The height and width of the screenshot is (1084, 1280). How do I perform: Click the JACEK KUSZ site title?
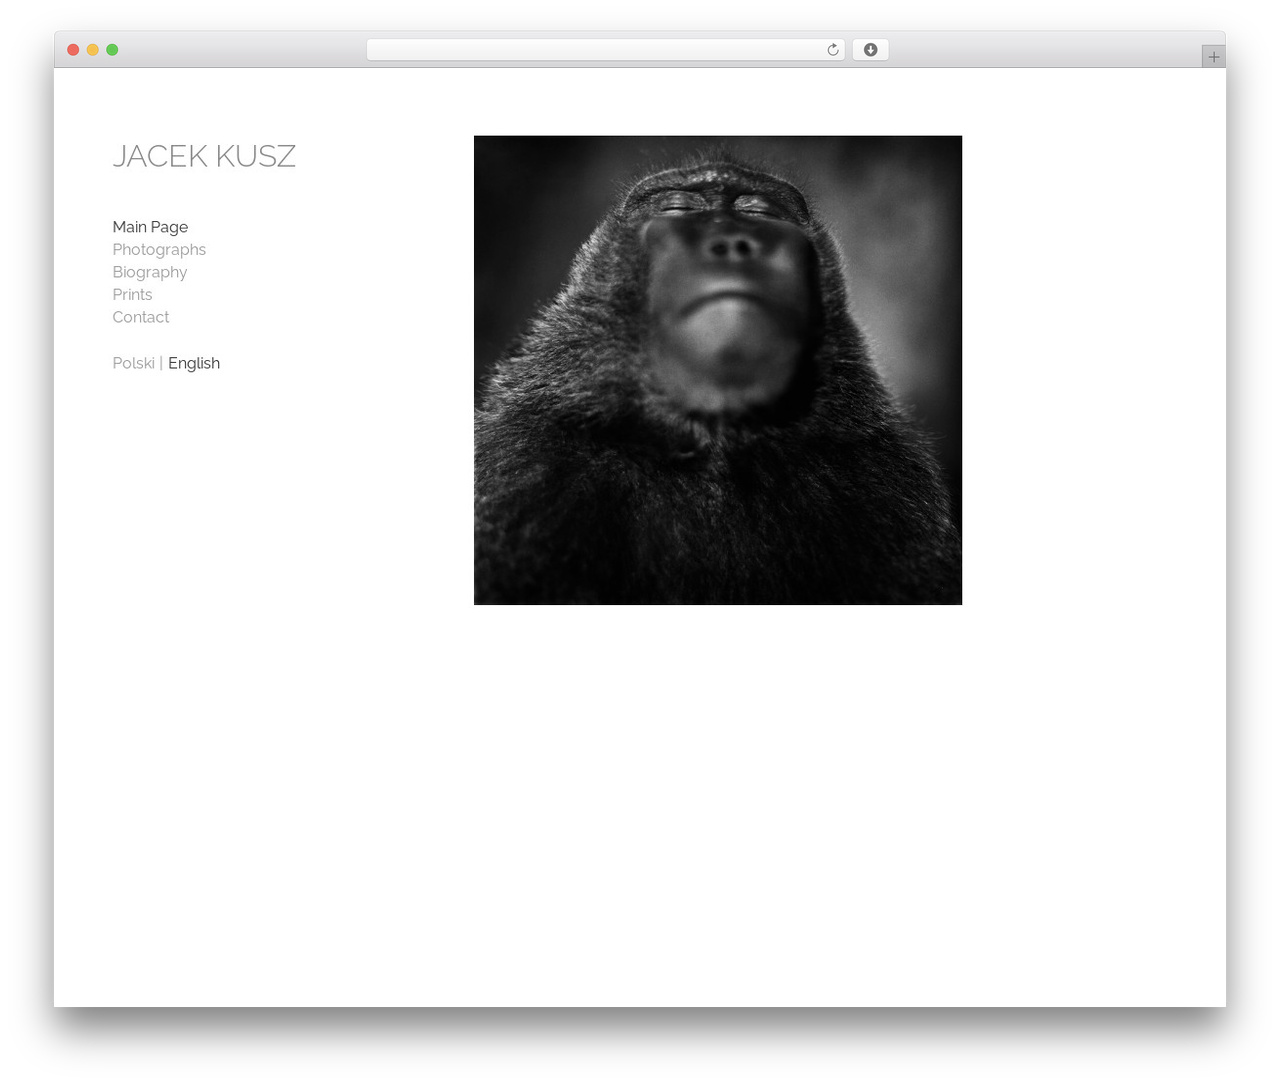pyautogui.click(x=204, y=156)
